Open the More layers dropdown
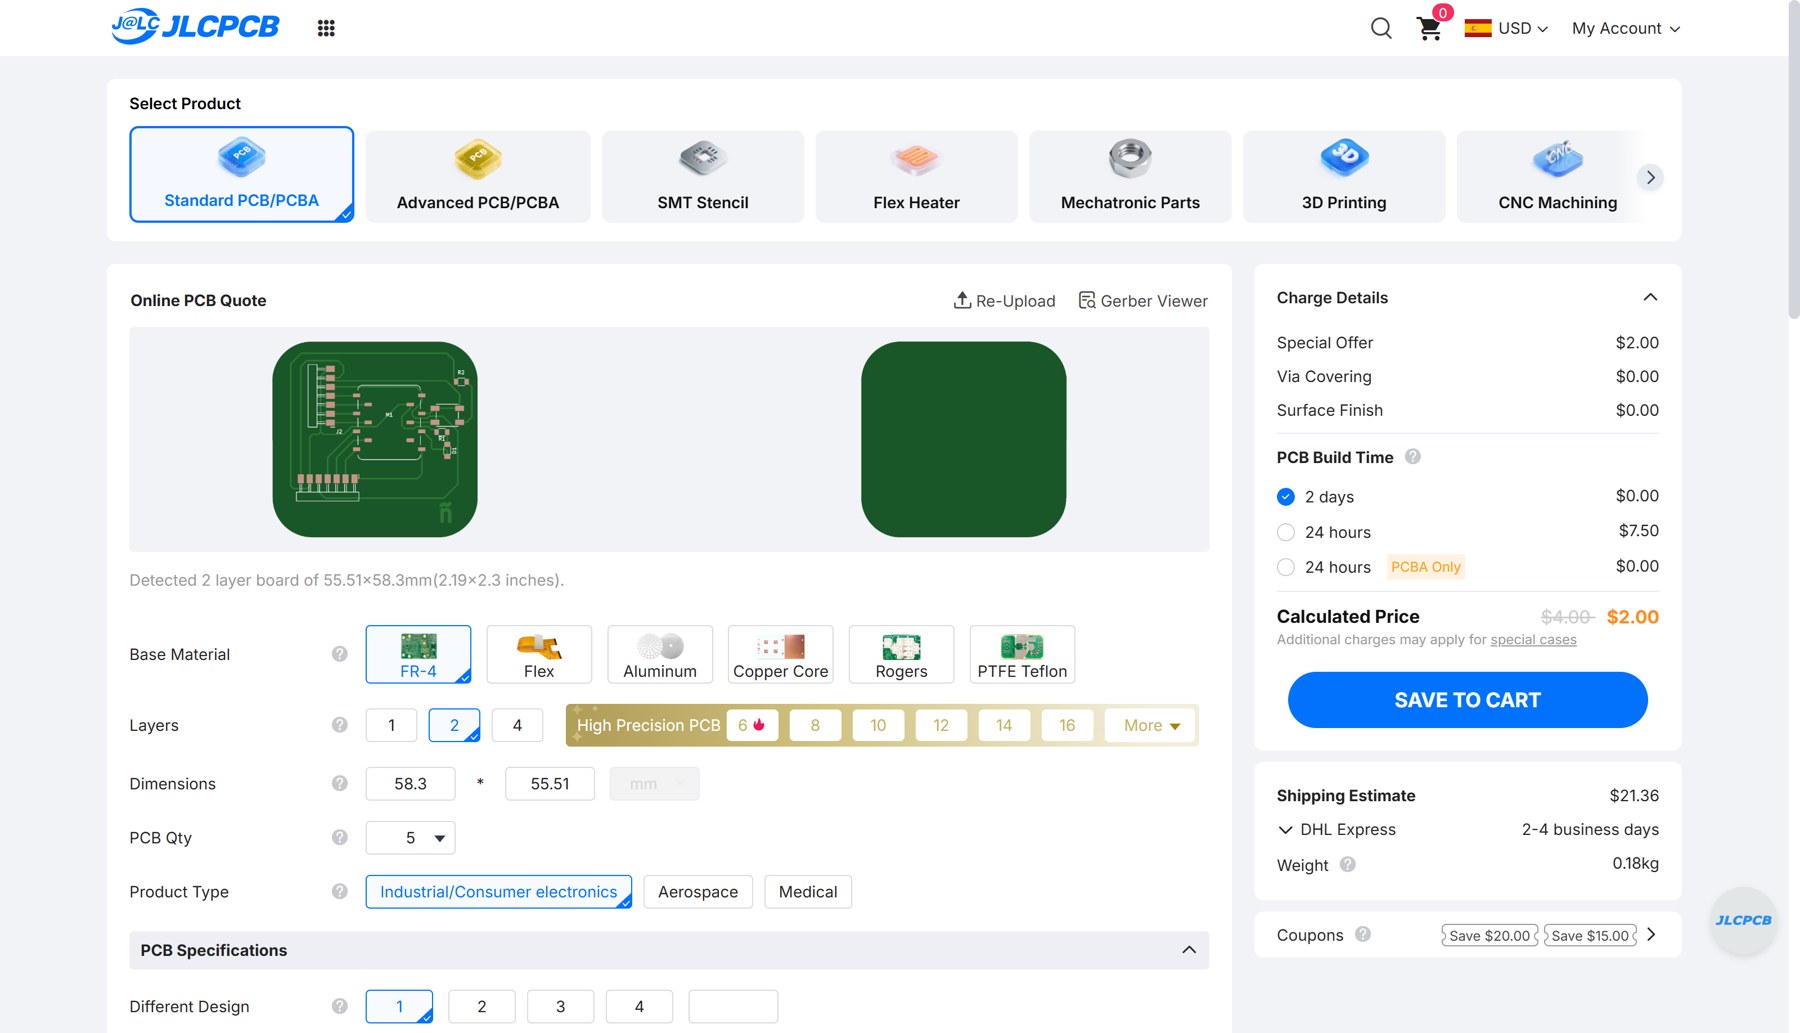 pos(1151,725)
